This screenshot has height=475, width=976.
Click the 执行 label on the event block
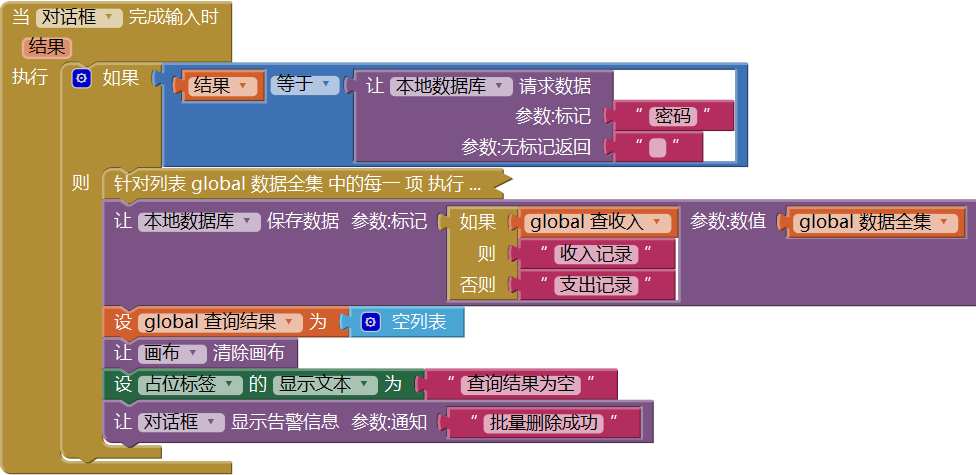[x=29, y=77]
